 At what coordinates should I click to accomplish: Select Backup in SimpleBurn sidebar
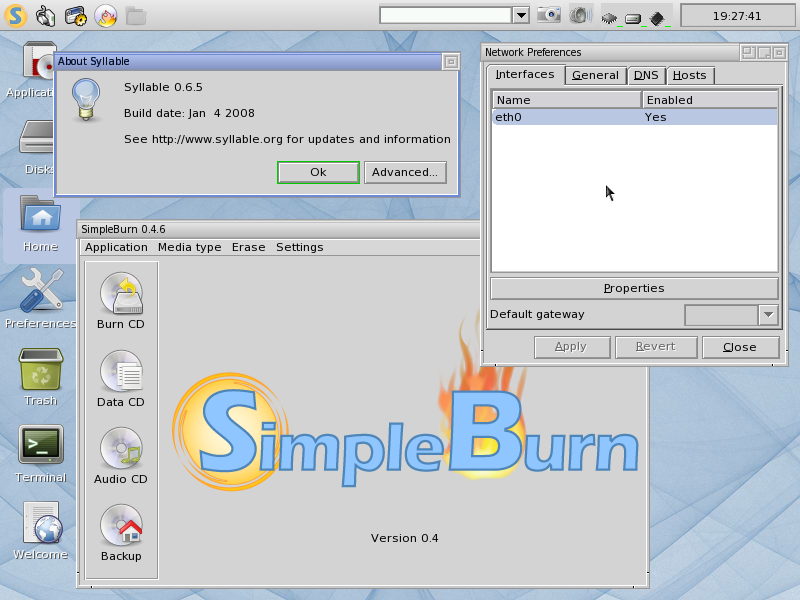[x=121, y=533]
